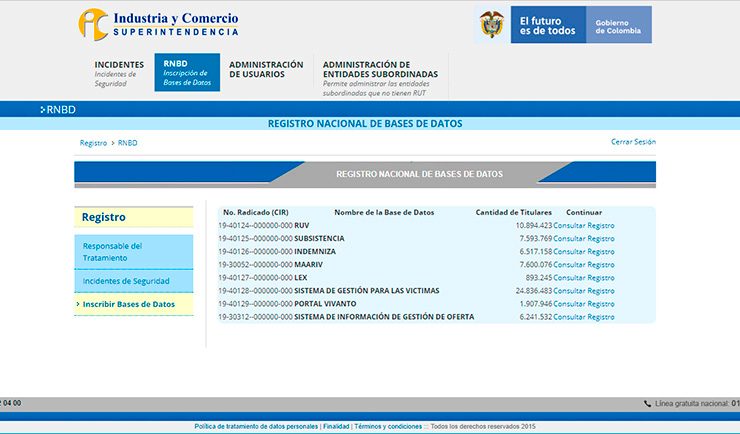Click the SUBSISTENCIA database name
The height and width of the screenshot is (434, 740).
(319, 239)
